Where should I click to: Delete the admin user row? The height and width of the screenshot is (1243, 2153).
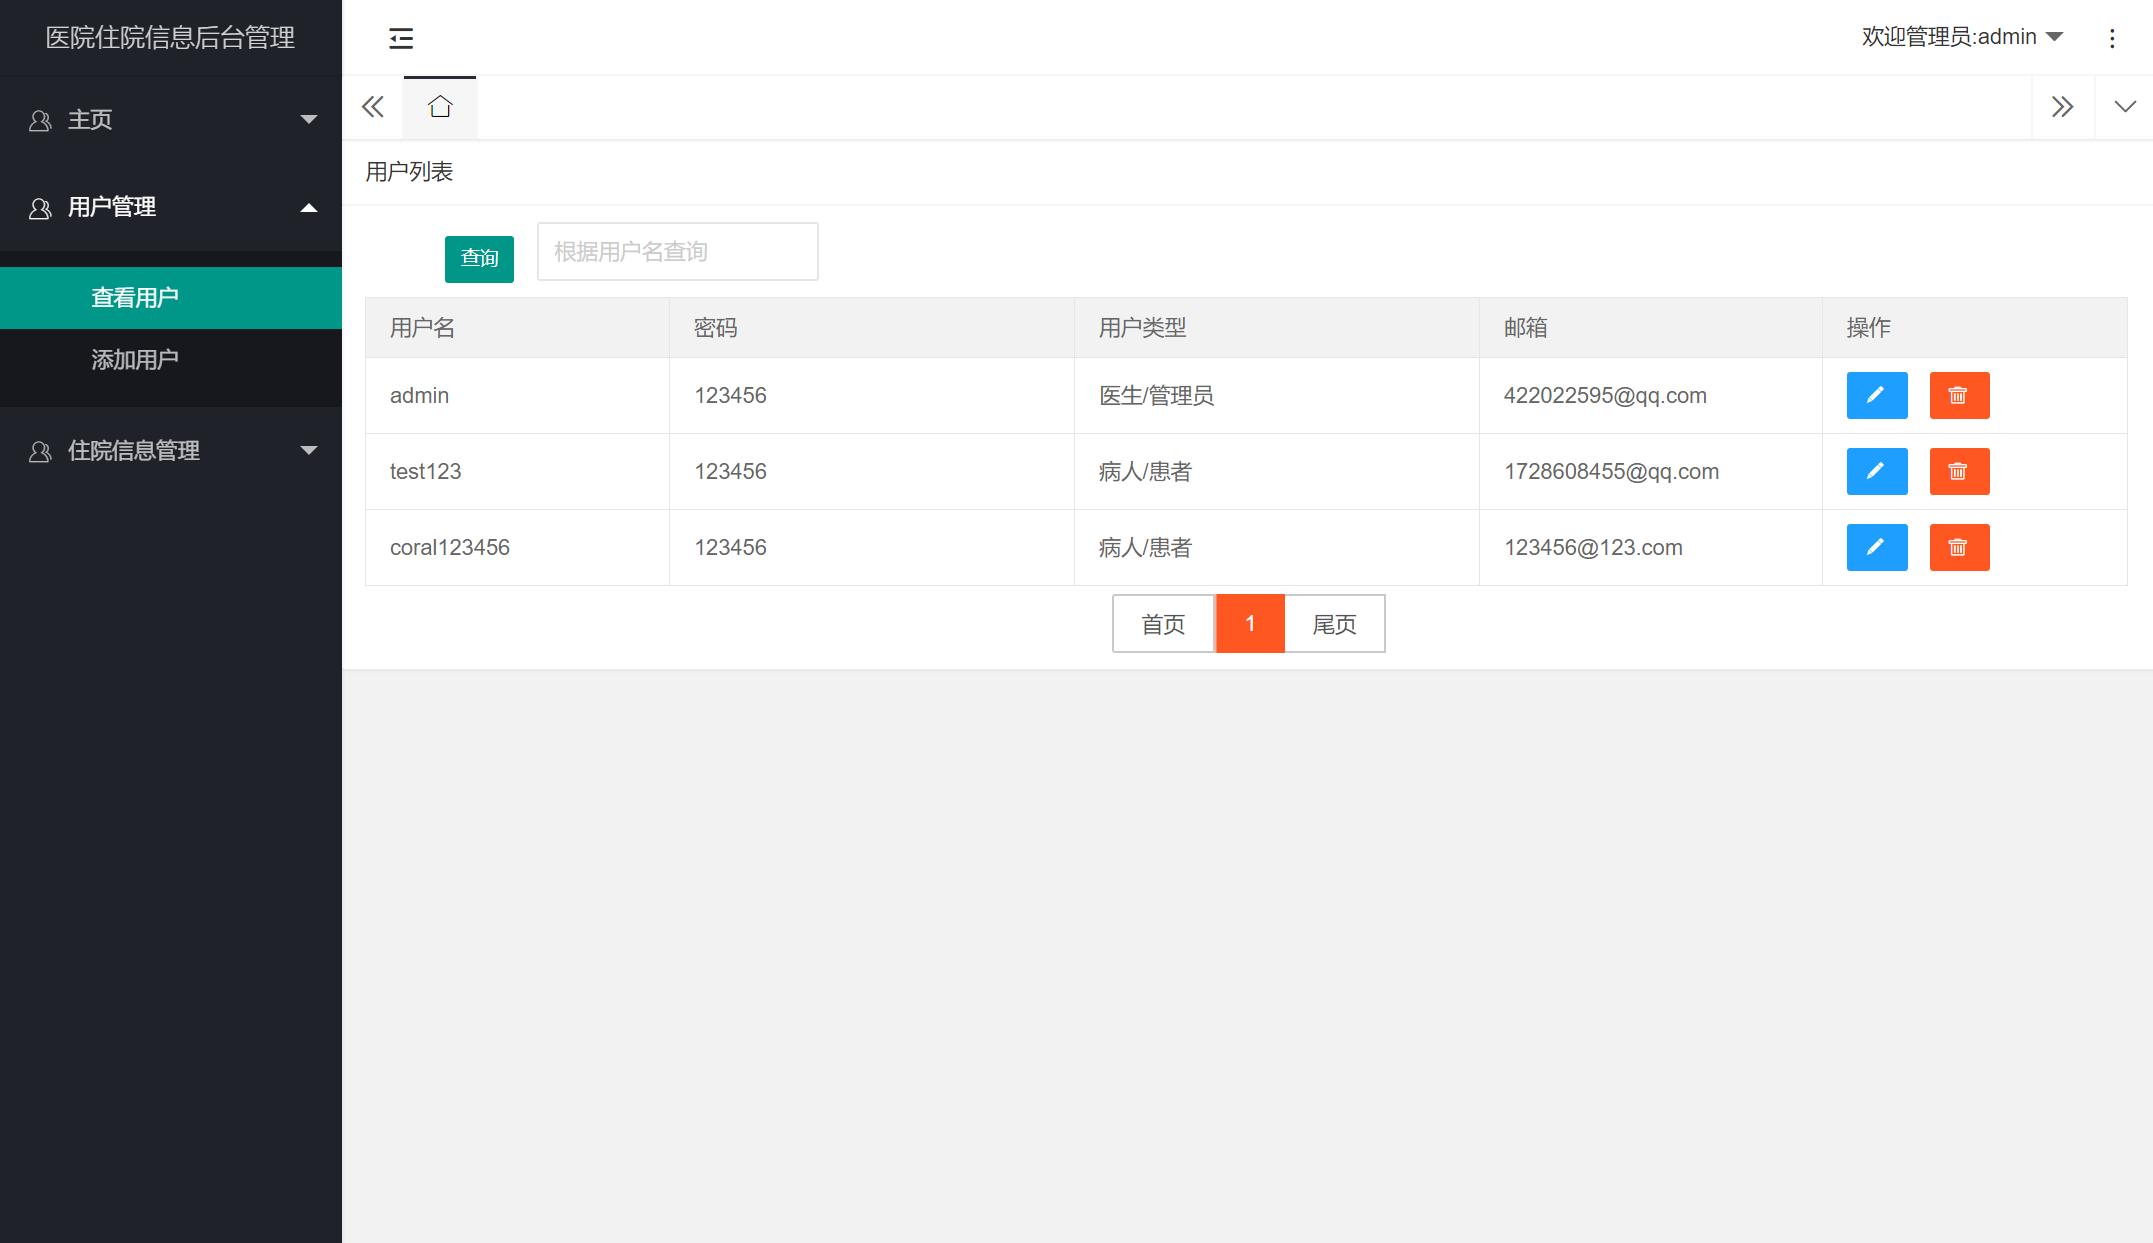(1959, 395)
